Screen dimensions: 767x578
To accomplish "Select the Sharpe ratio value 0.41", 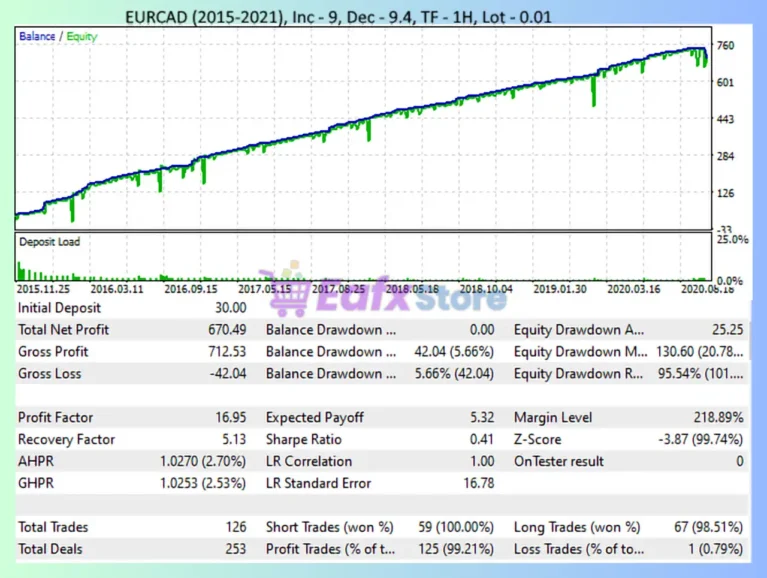I will click(x=482, y=440).
